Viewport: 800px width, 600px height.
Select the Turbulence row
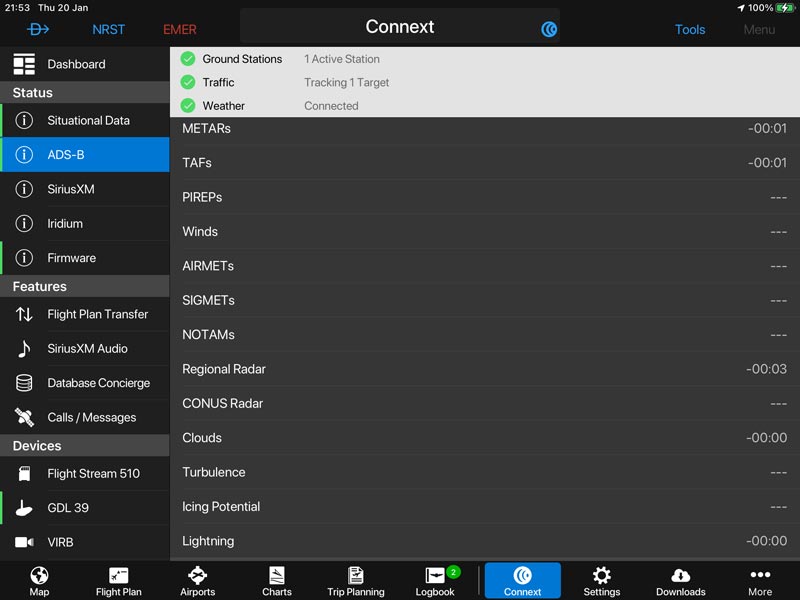click(x=485, y=472)
